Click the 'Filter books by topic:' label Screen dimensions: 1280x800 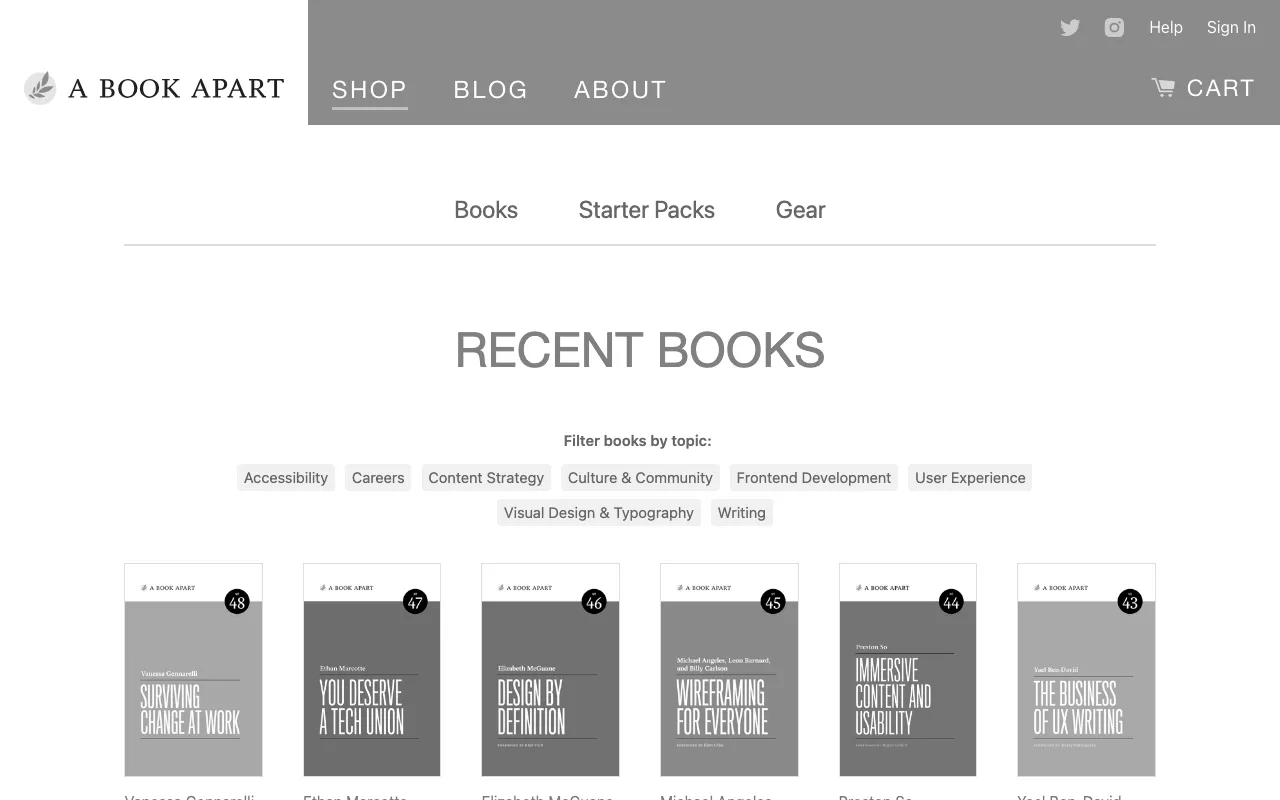638,441
